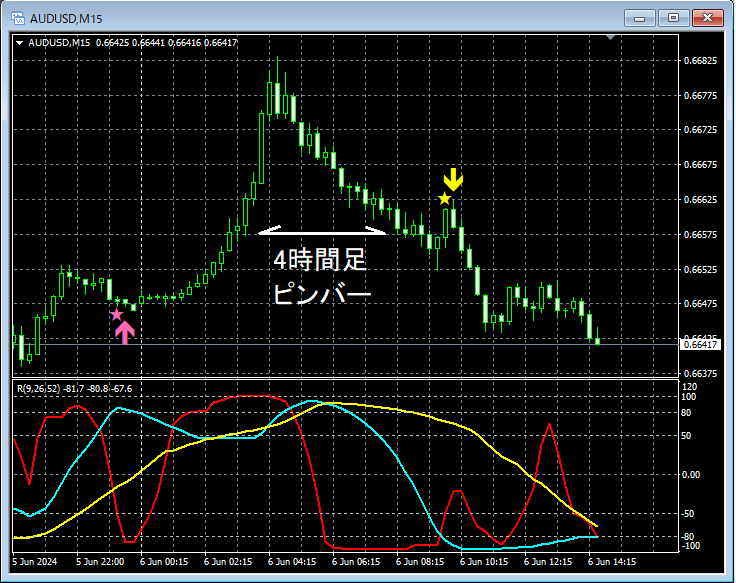This screenshot has width=736, height=583.
Task: Click the 0.66775 price scale label
Action: tap(700, 96)
